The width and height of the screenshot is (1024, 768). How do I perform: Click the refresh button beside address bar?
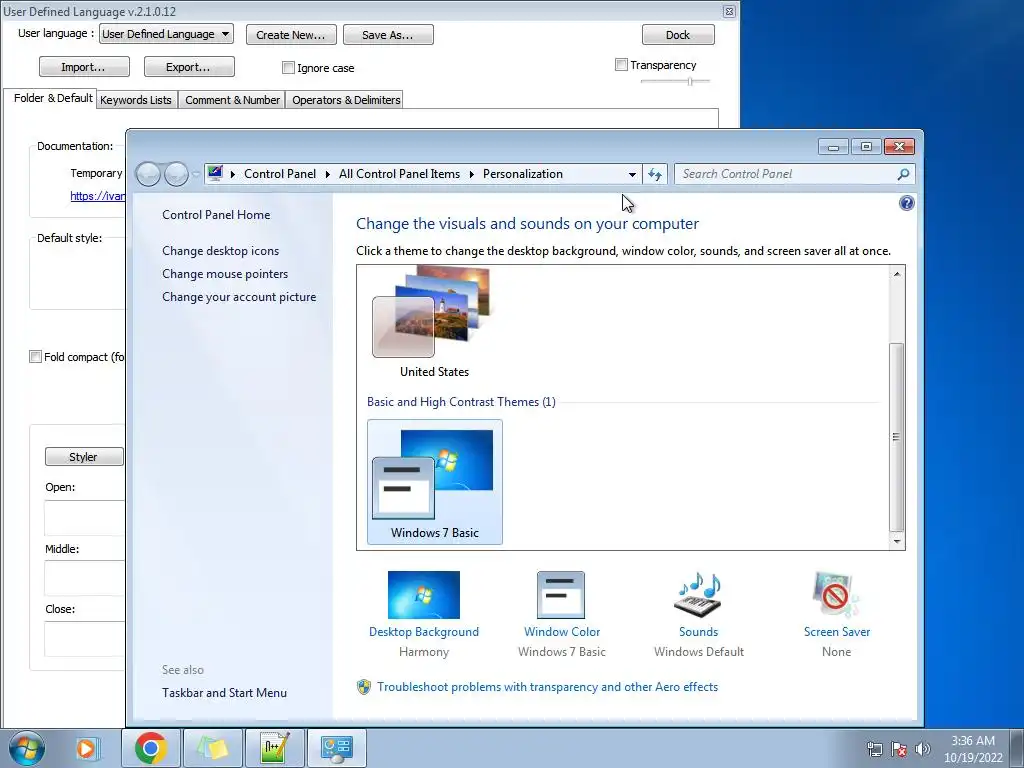(x=655, y=174)
